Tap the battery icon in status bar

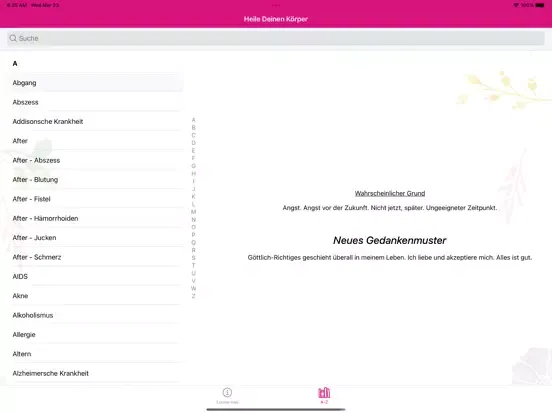pos(540,5)
